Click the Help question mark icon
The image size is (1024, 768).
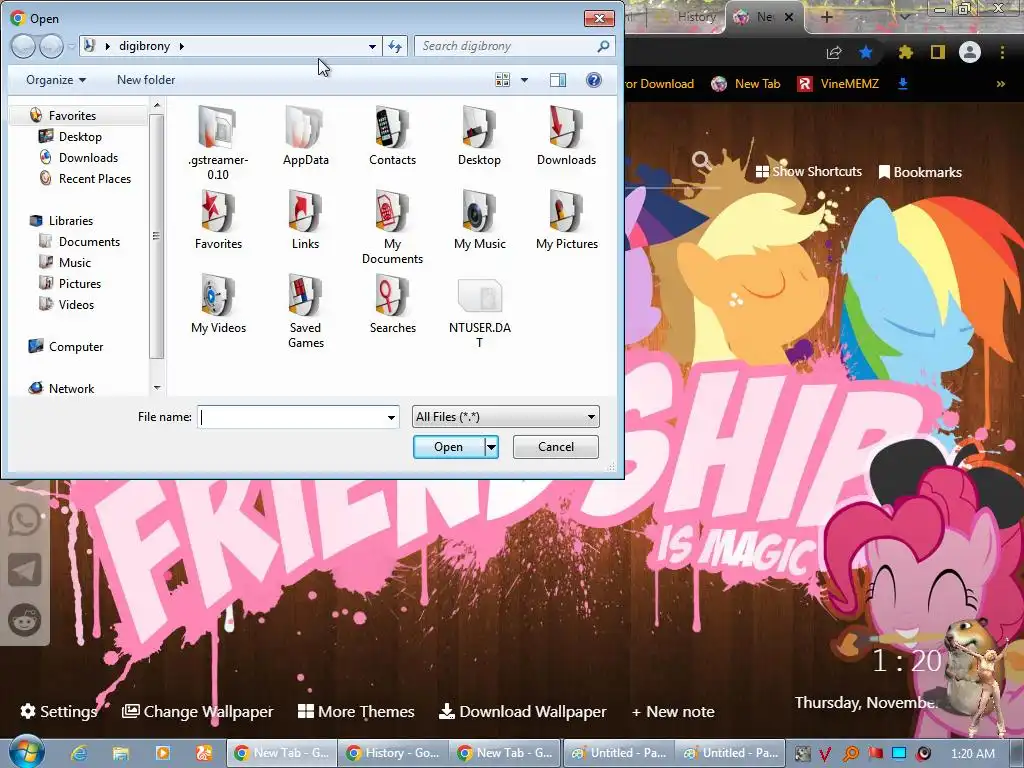pyautogui.click(x=594, y=80)
